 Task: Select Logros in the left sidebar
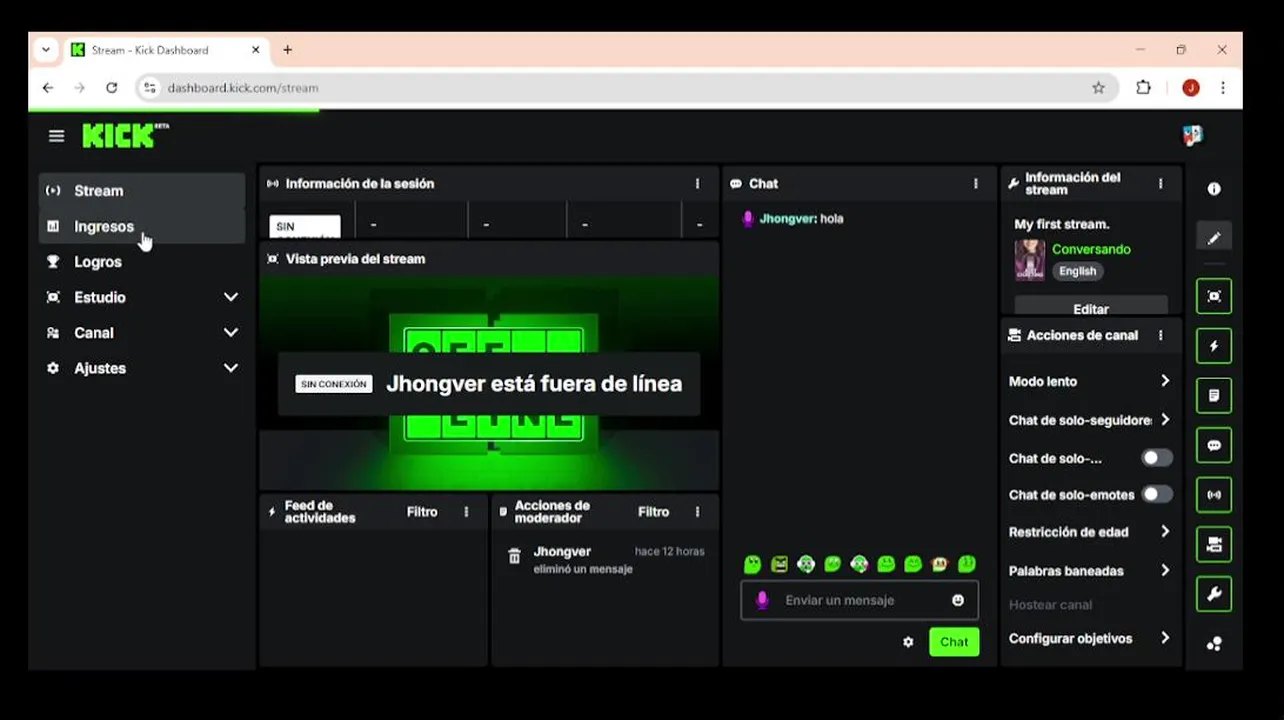(x=143, y=262)
